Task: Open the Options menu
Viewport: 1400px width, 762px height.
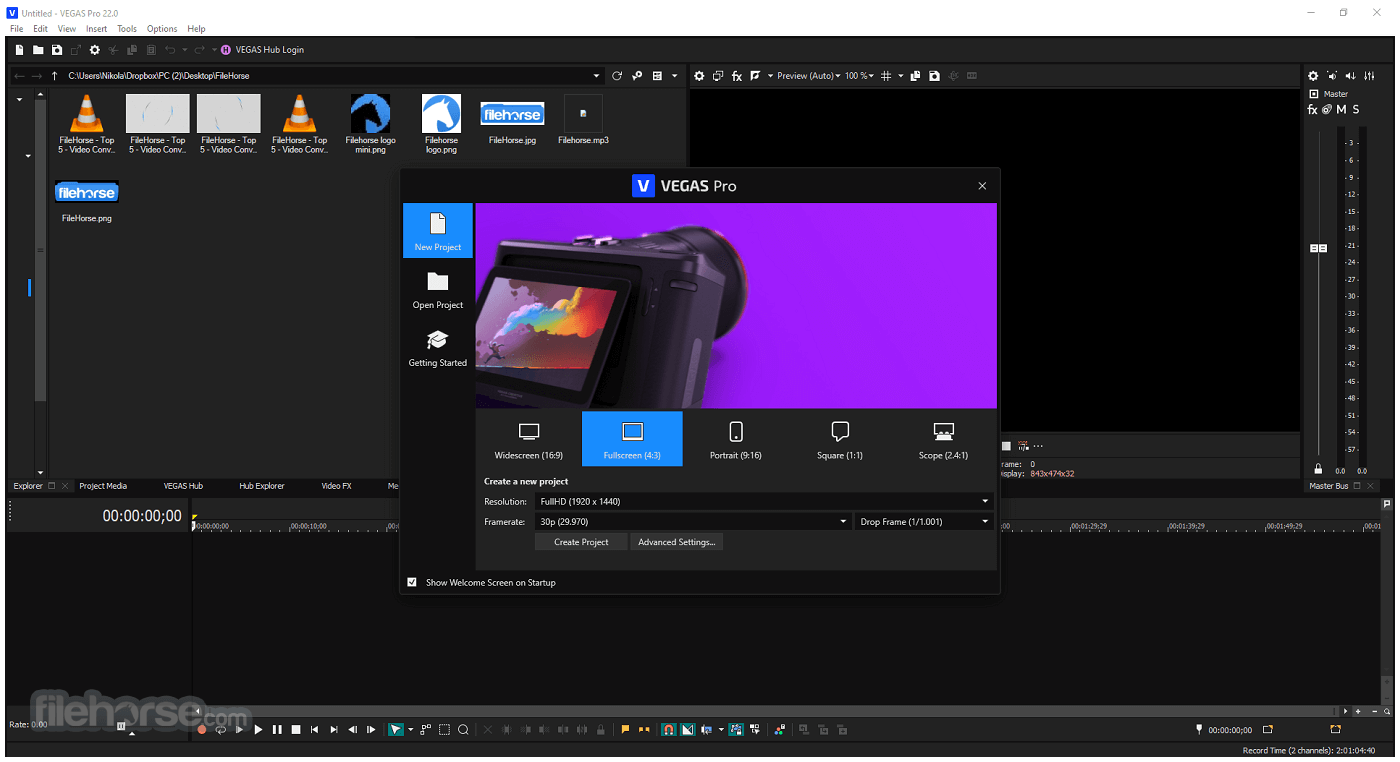Action: coord(162,29)
